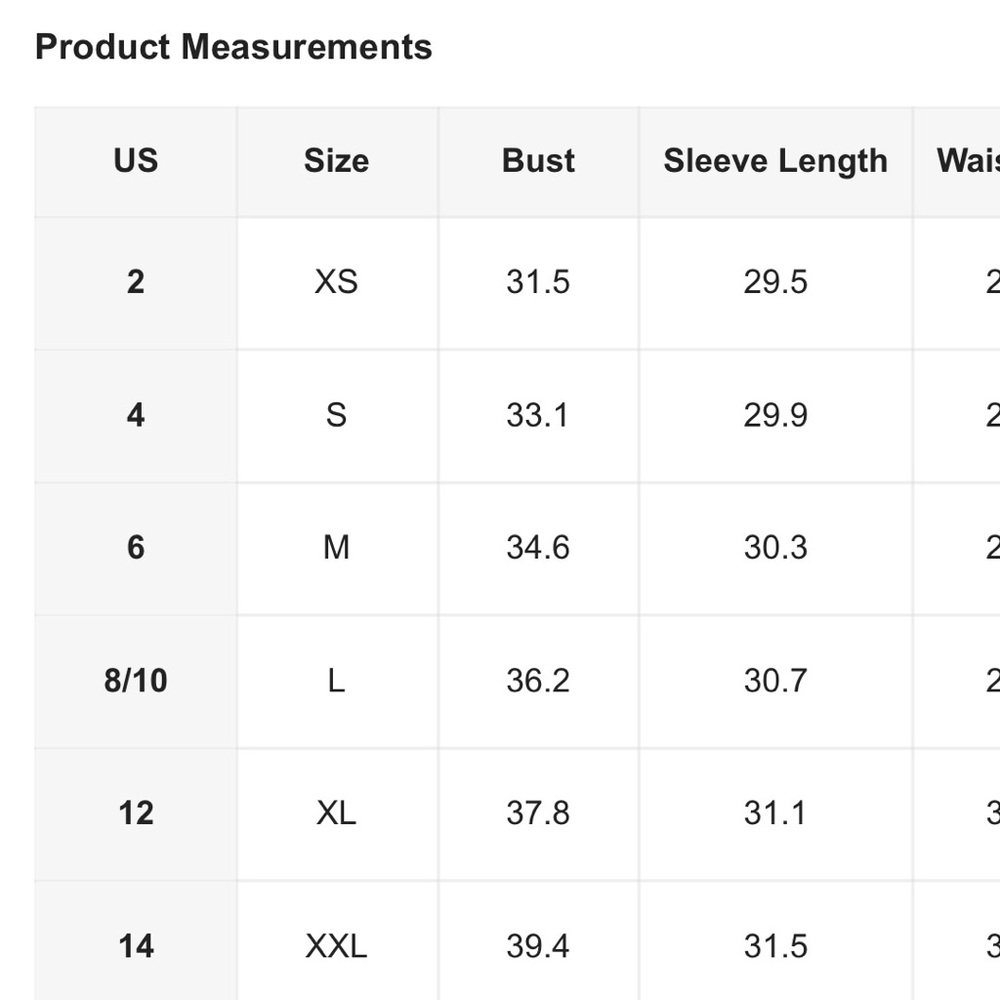The image size is (1000, 1000).
Task: Click sleeve length value 31.1
Action: coord(775,813)
